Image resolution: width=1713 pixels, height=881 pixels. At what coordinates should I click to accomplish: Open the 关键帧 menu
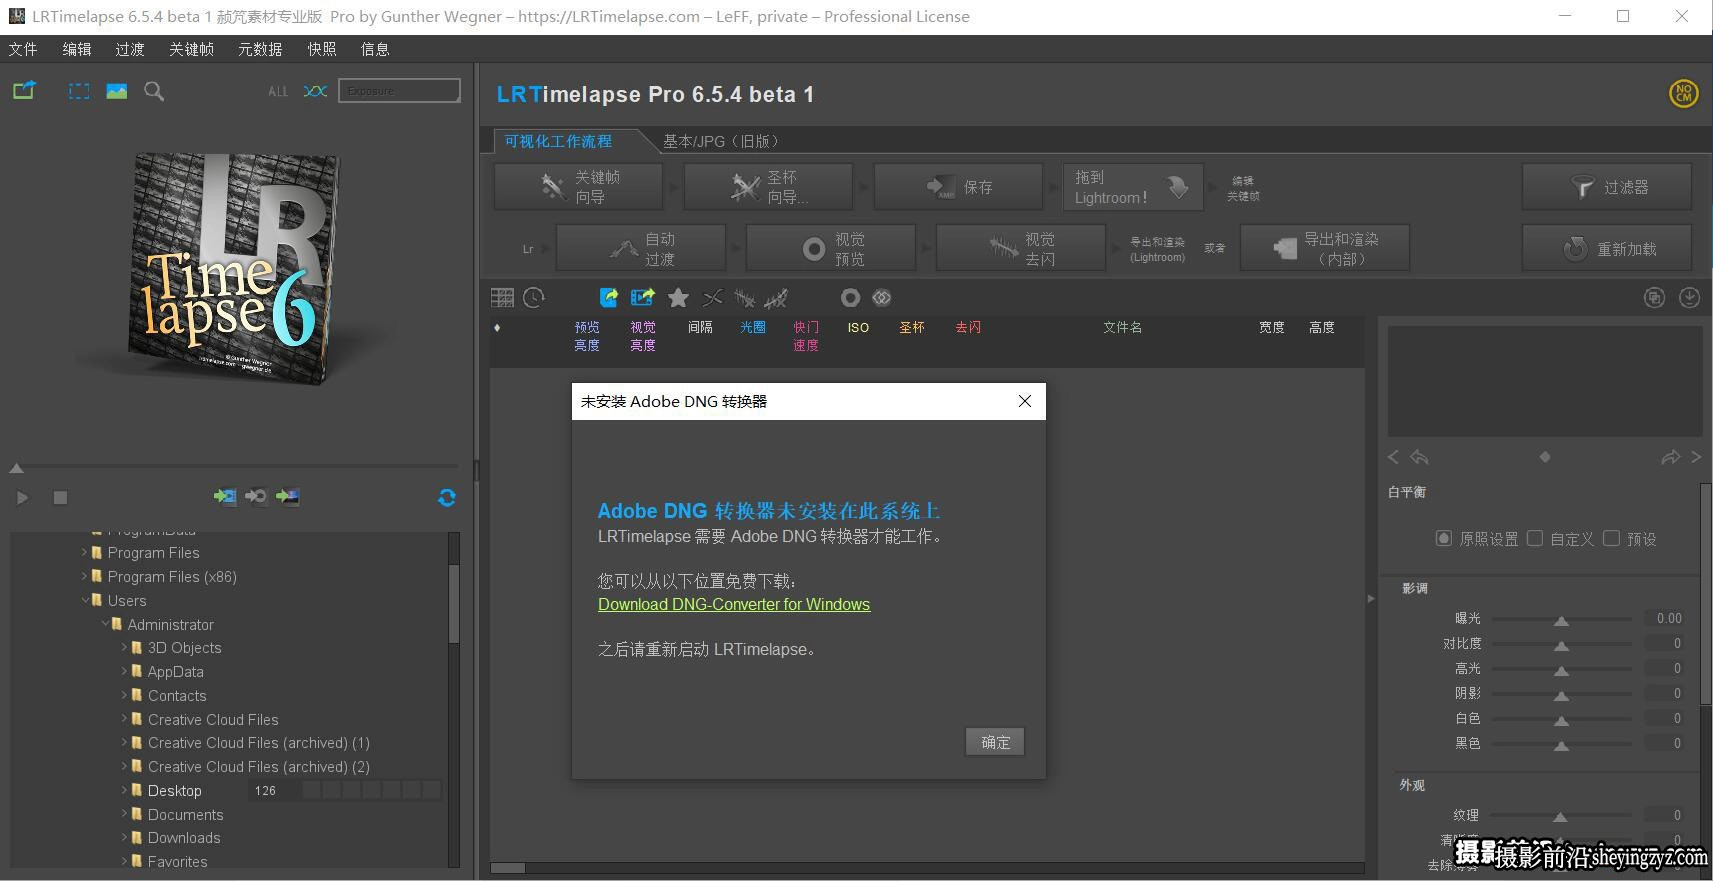(x=191, y=49)
